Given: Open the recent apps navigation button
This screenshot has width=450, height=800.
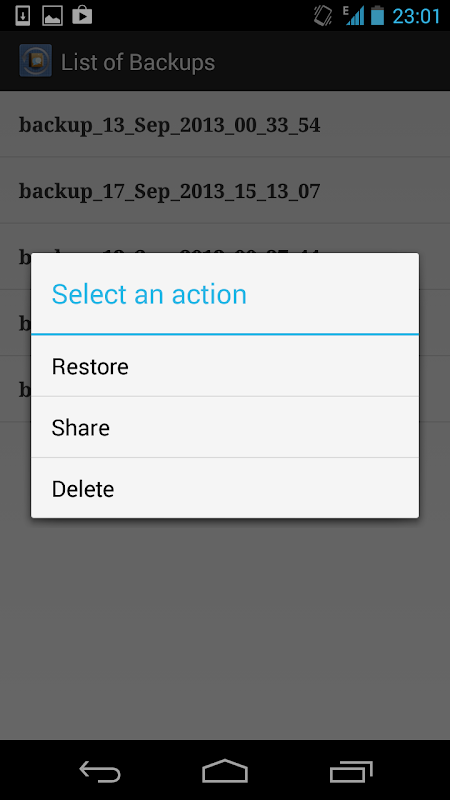Looking at the screenshot, I should click(351, 771).
